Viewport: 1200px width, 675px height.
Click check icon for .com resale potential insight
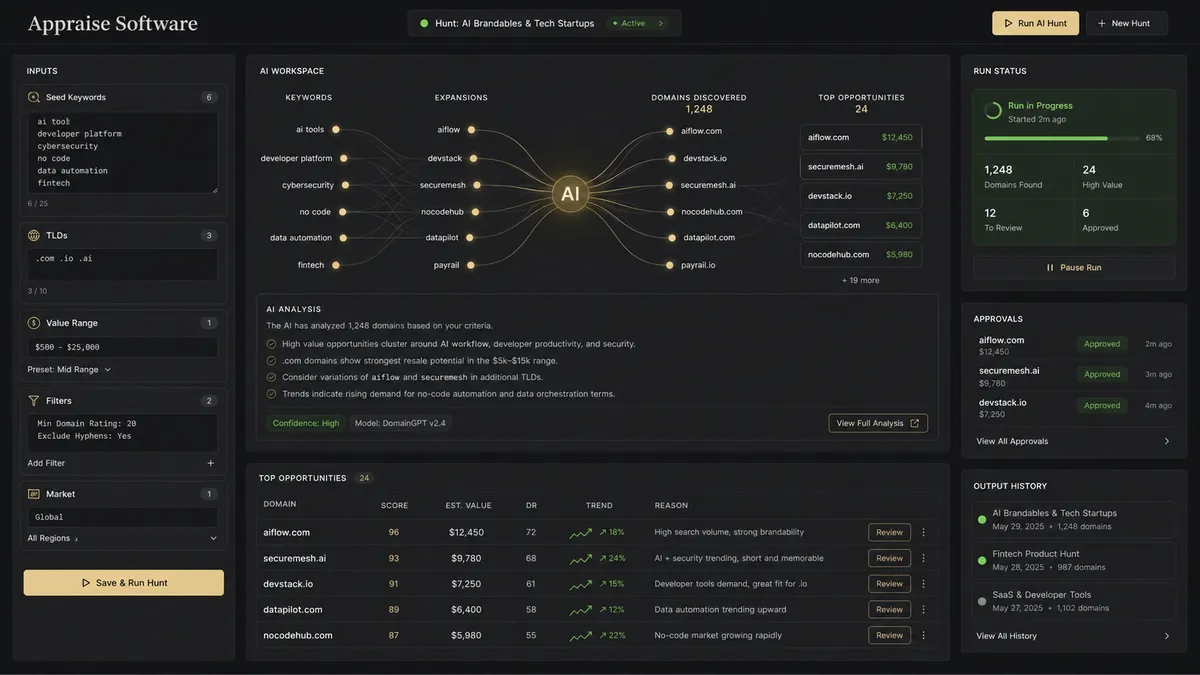[271, 360]
